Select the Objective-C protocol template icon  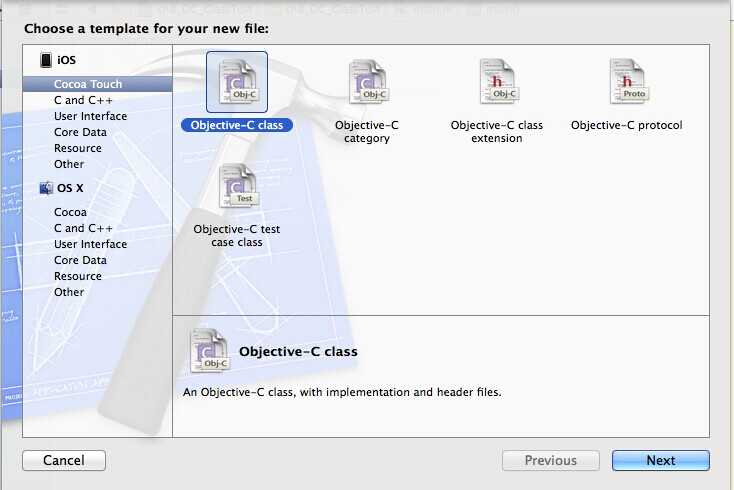point(628,81)
